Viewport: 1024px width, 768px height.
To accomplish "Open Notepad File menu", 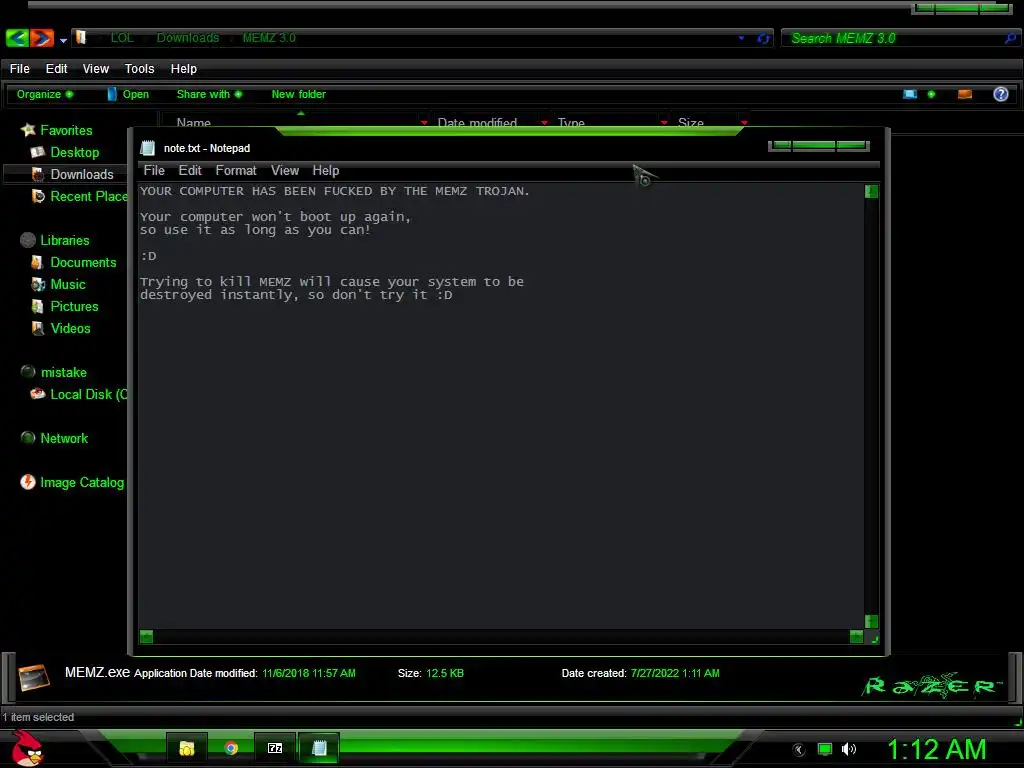I will (154, 170).
